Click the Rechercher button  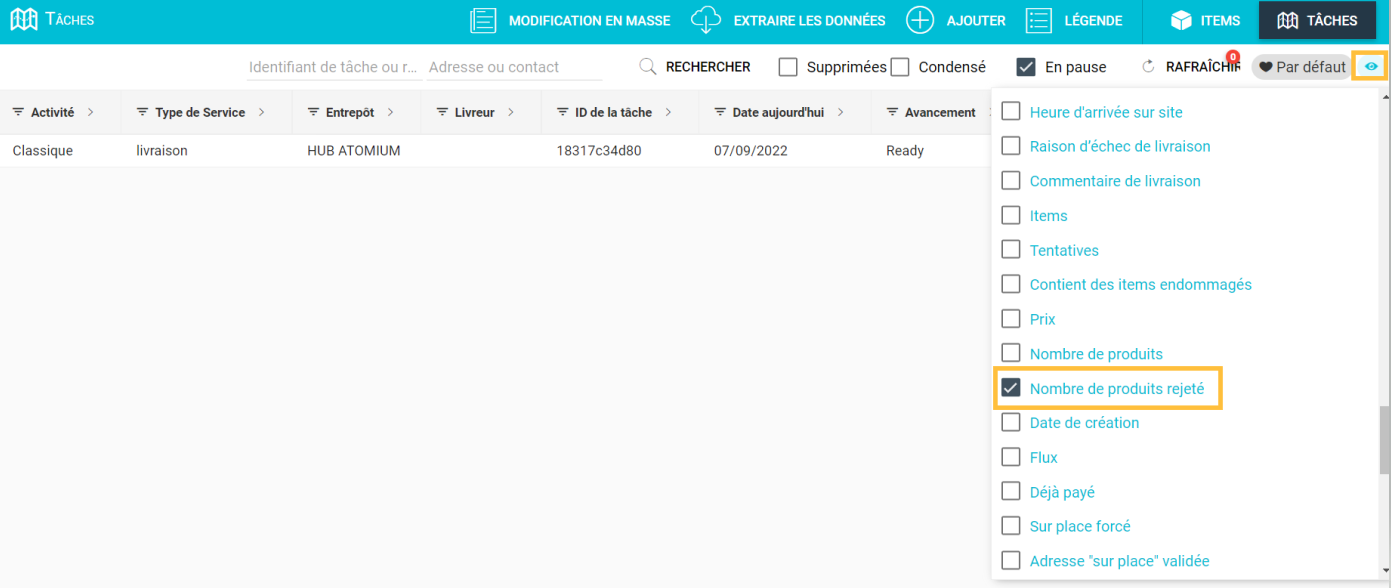(x=695, y=67)
